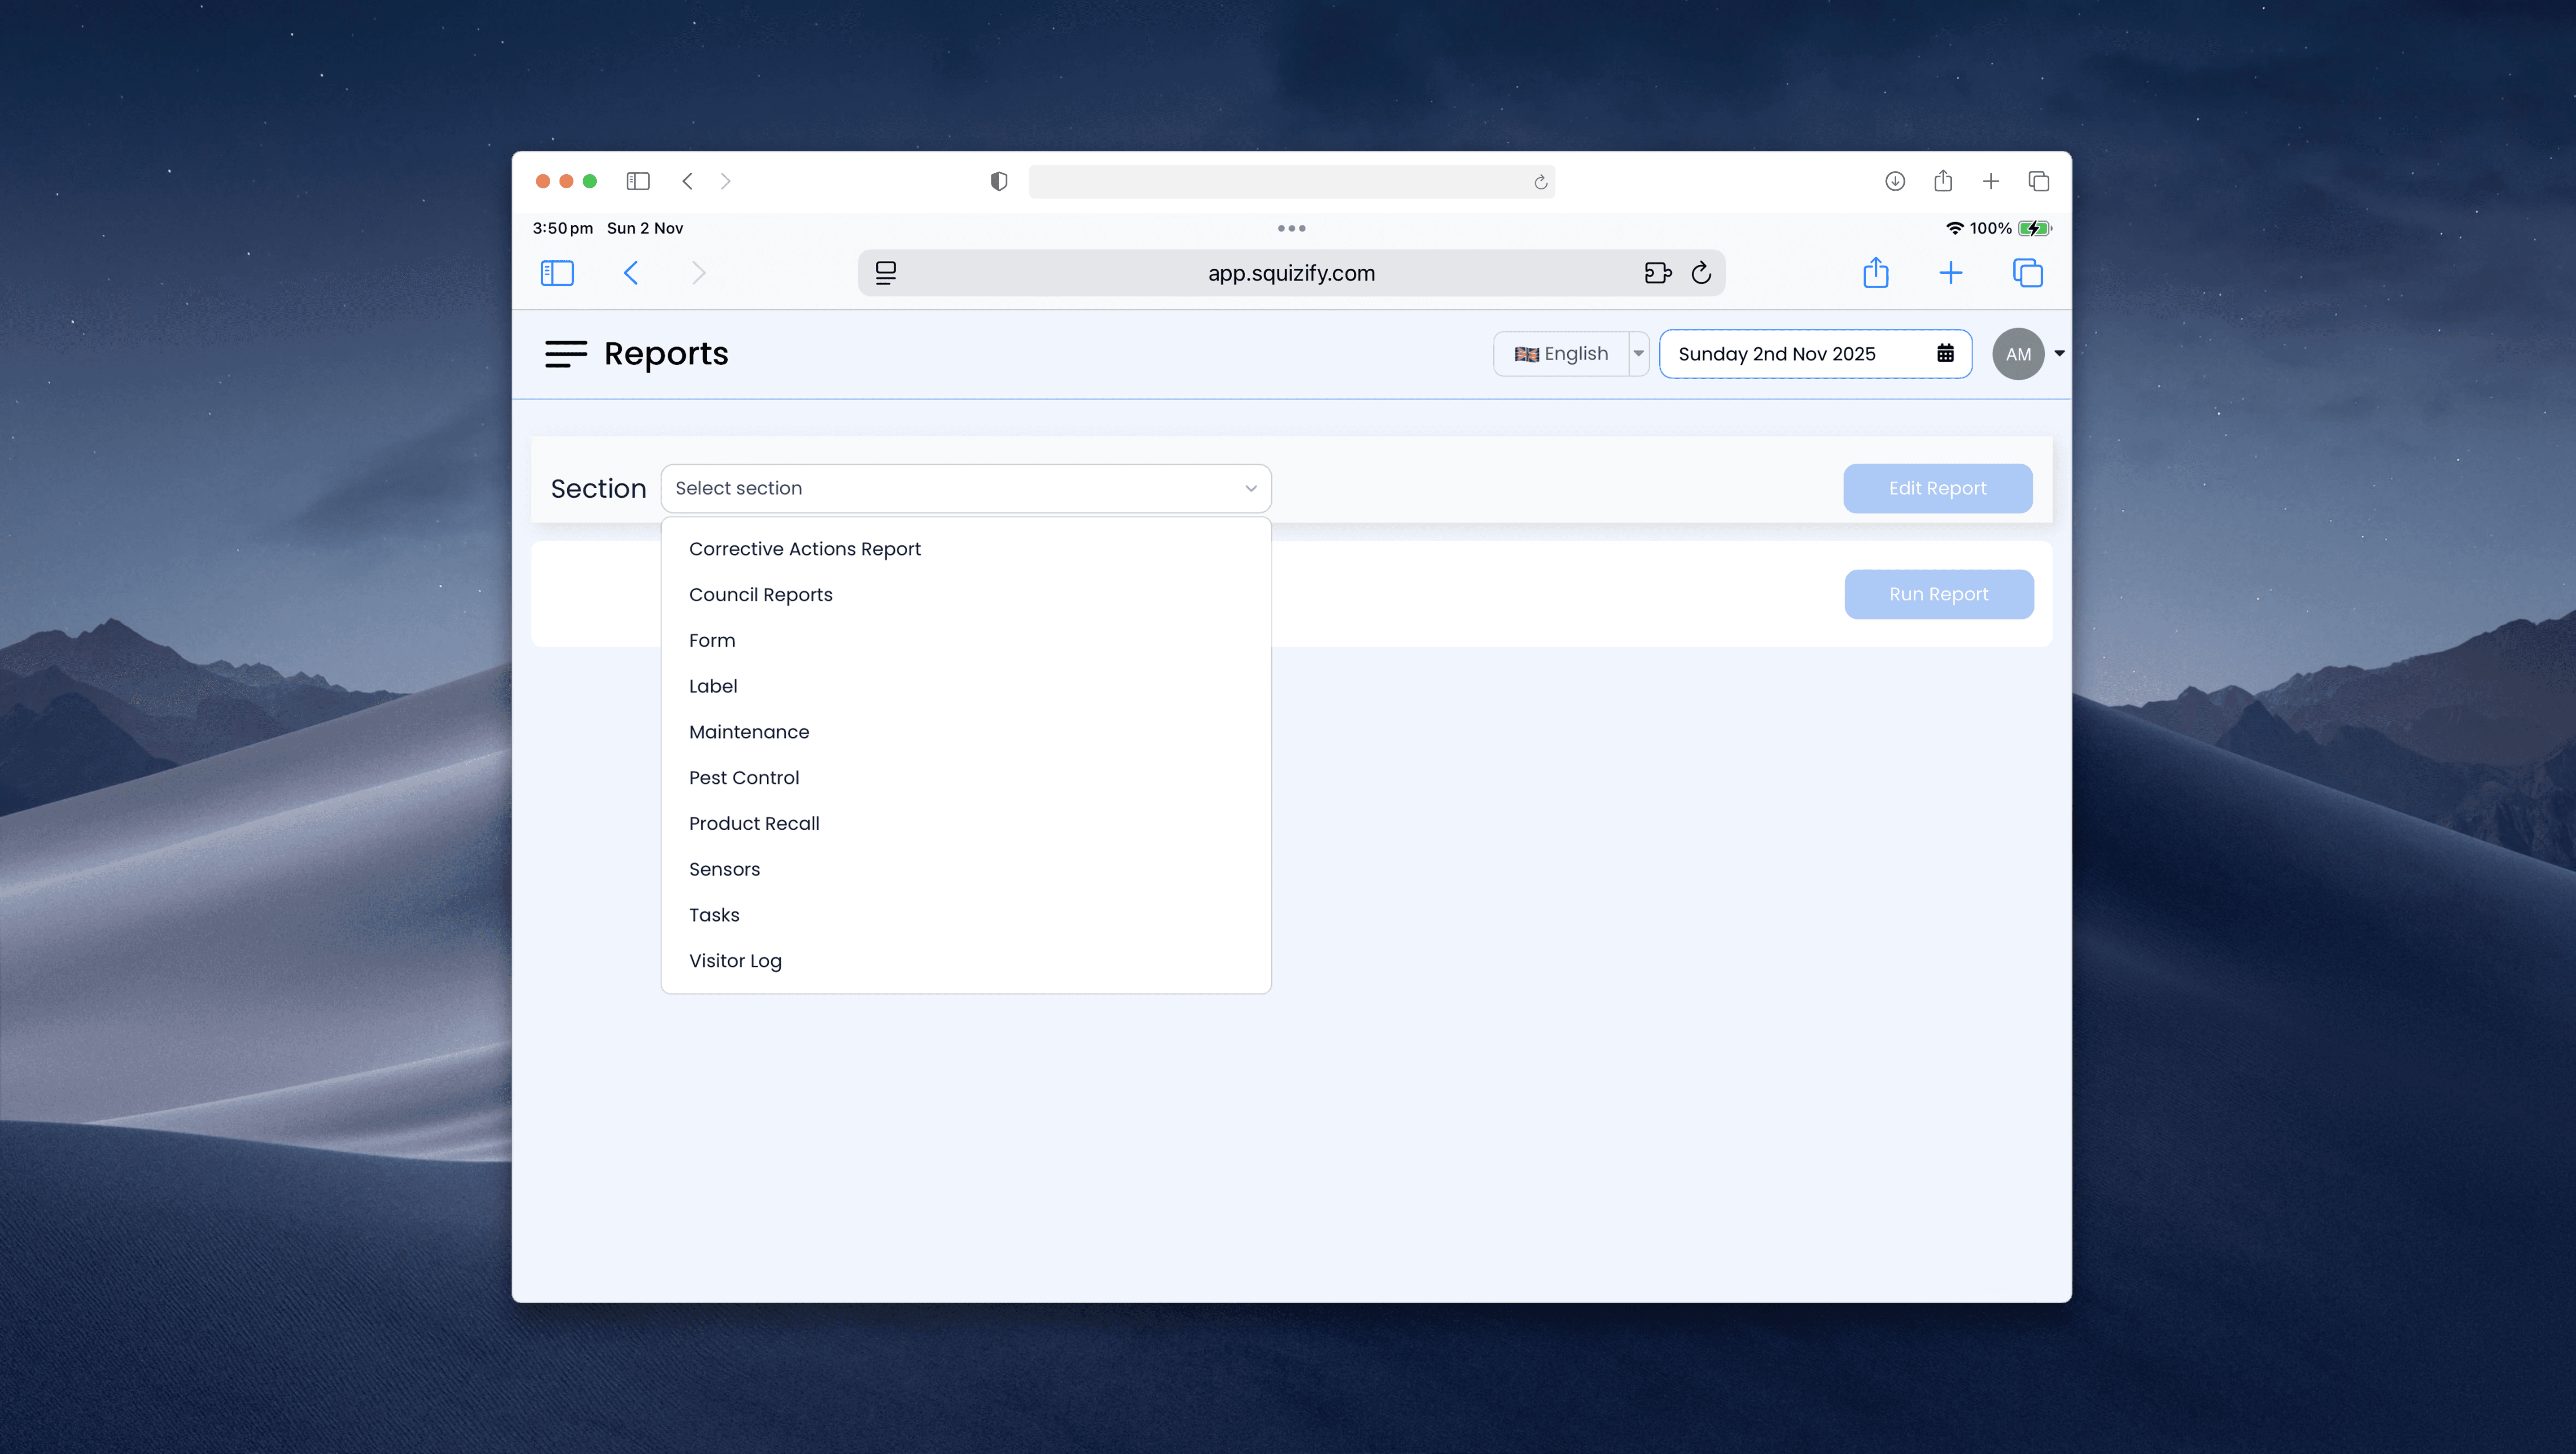The height and width of the screenshot is (1454, 2576).
Task: Click the calendar icon in date field
Action: (x=1945, y=354)
